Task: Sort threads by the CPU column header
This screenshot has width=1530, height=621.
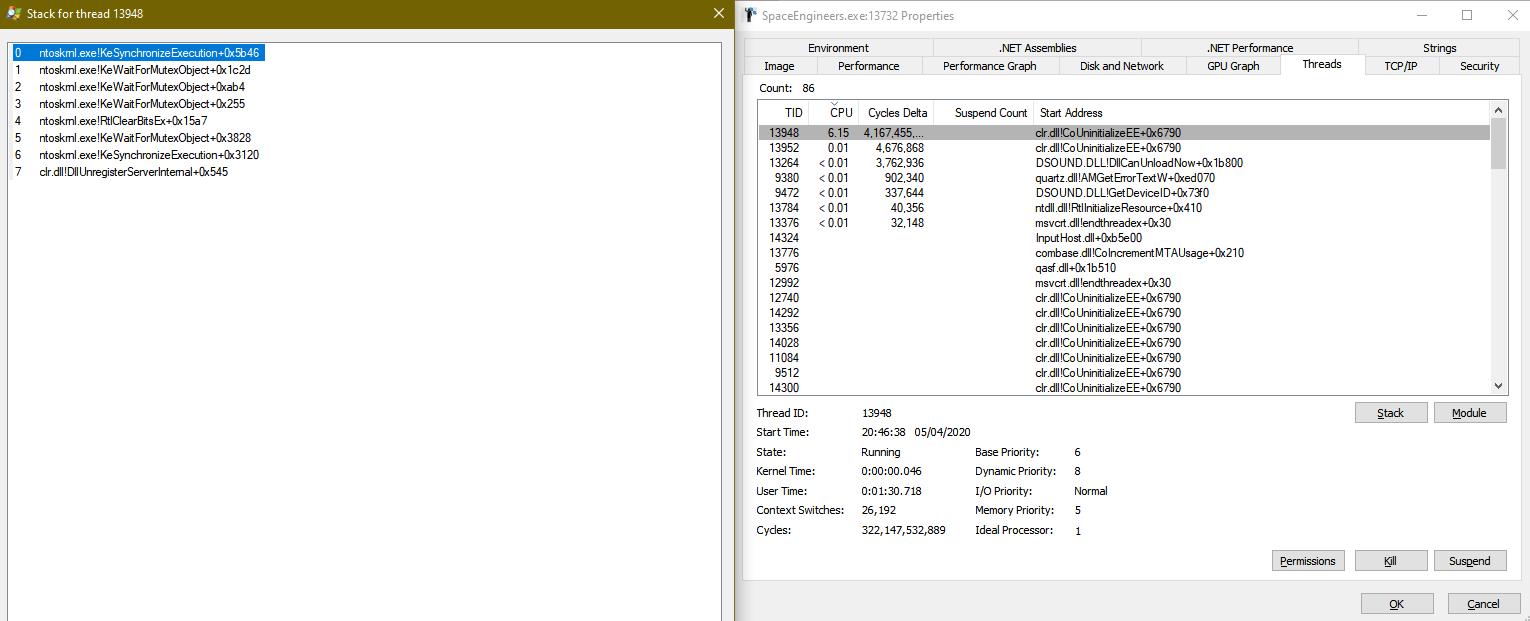Action: pyautogui.click(x=841, y=113)
